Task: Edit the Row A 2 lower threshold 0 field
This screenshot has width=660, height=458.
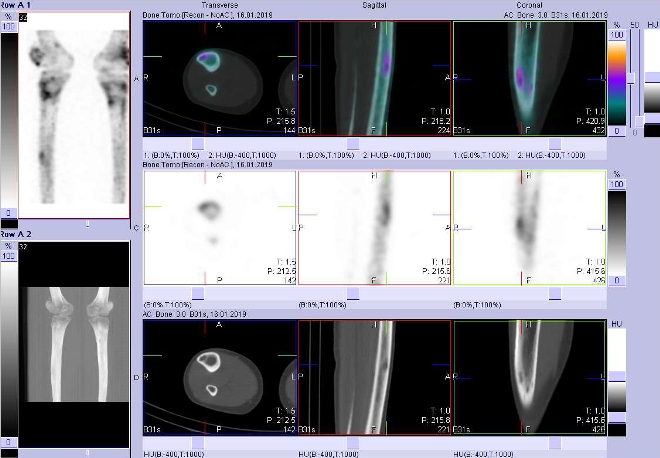Action: tap(9, 442)
